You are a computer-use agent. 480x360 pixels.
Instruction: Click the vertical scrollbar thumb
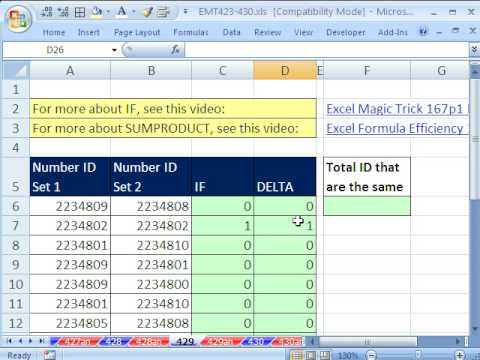click(x=474, y=140)
